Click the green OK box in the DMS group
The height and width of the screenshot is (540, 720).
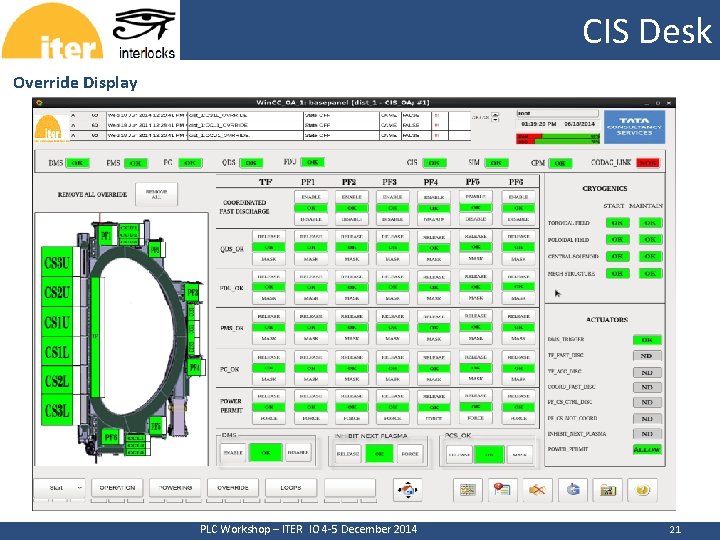tap(266, 453)
